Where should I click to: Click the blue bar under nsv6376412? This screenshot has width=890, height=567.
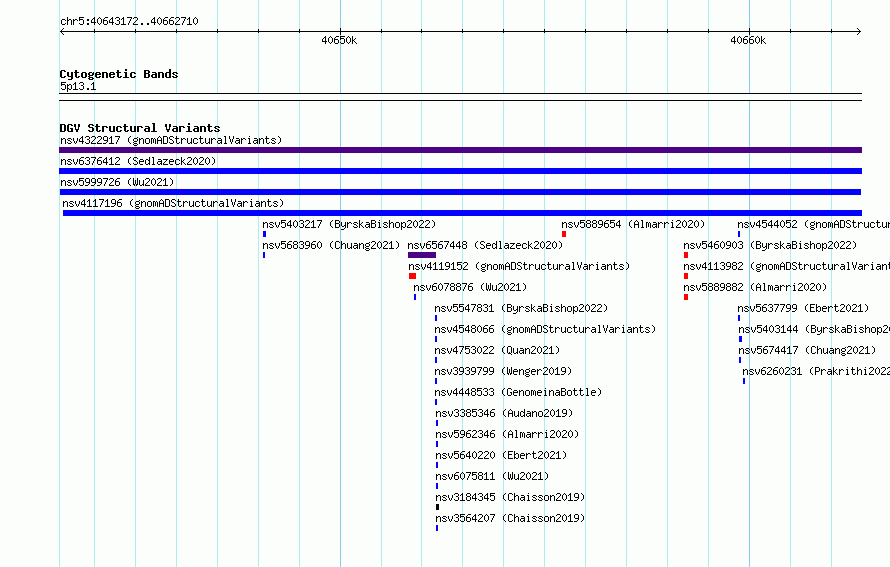460,171
